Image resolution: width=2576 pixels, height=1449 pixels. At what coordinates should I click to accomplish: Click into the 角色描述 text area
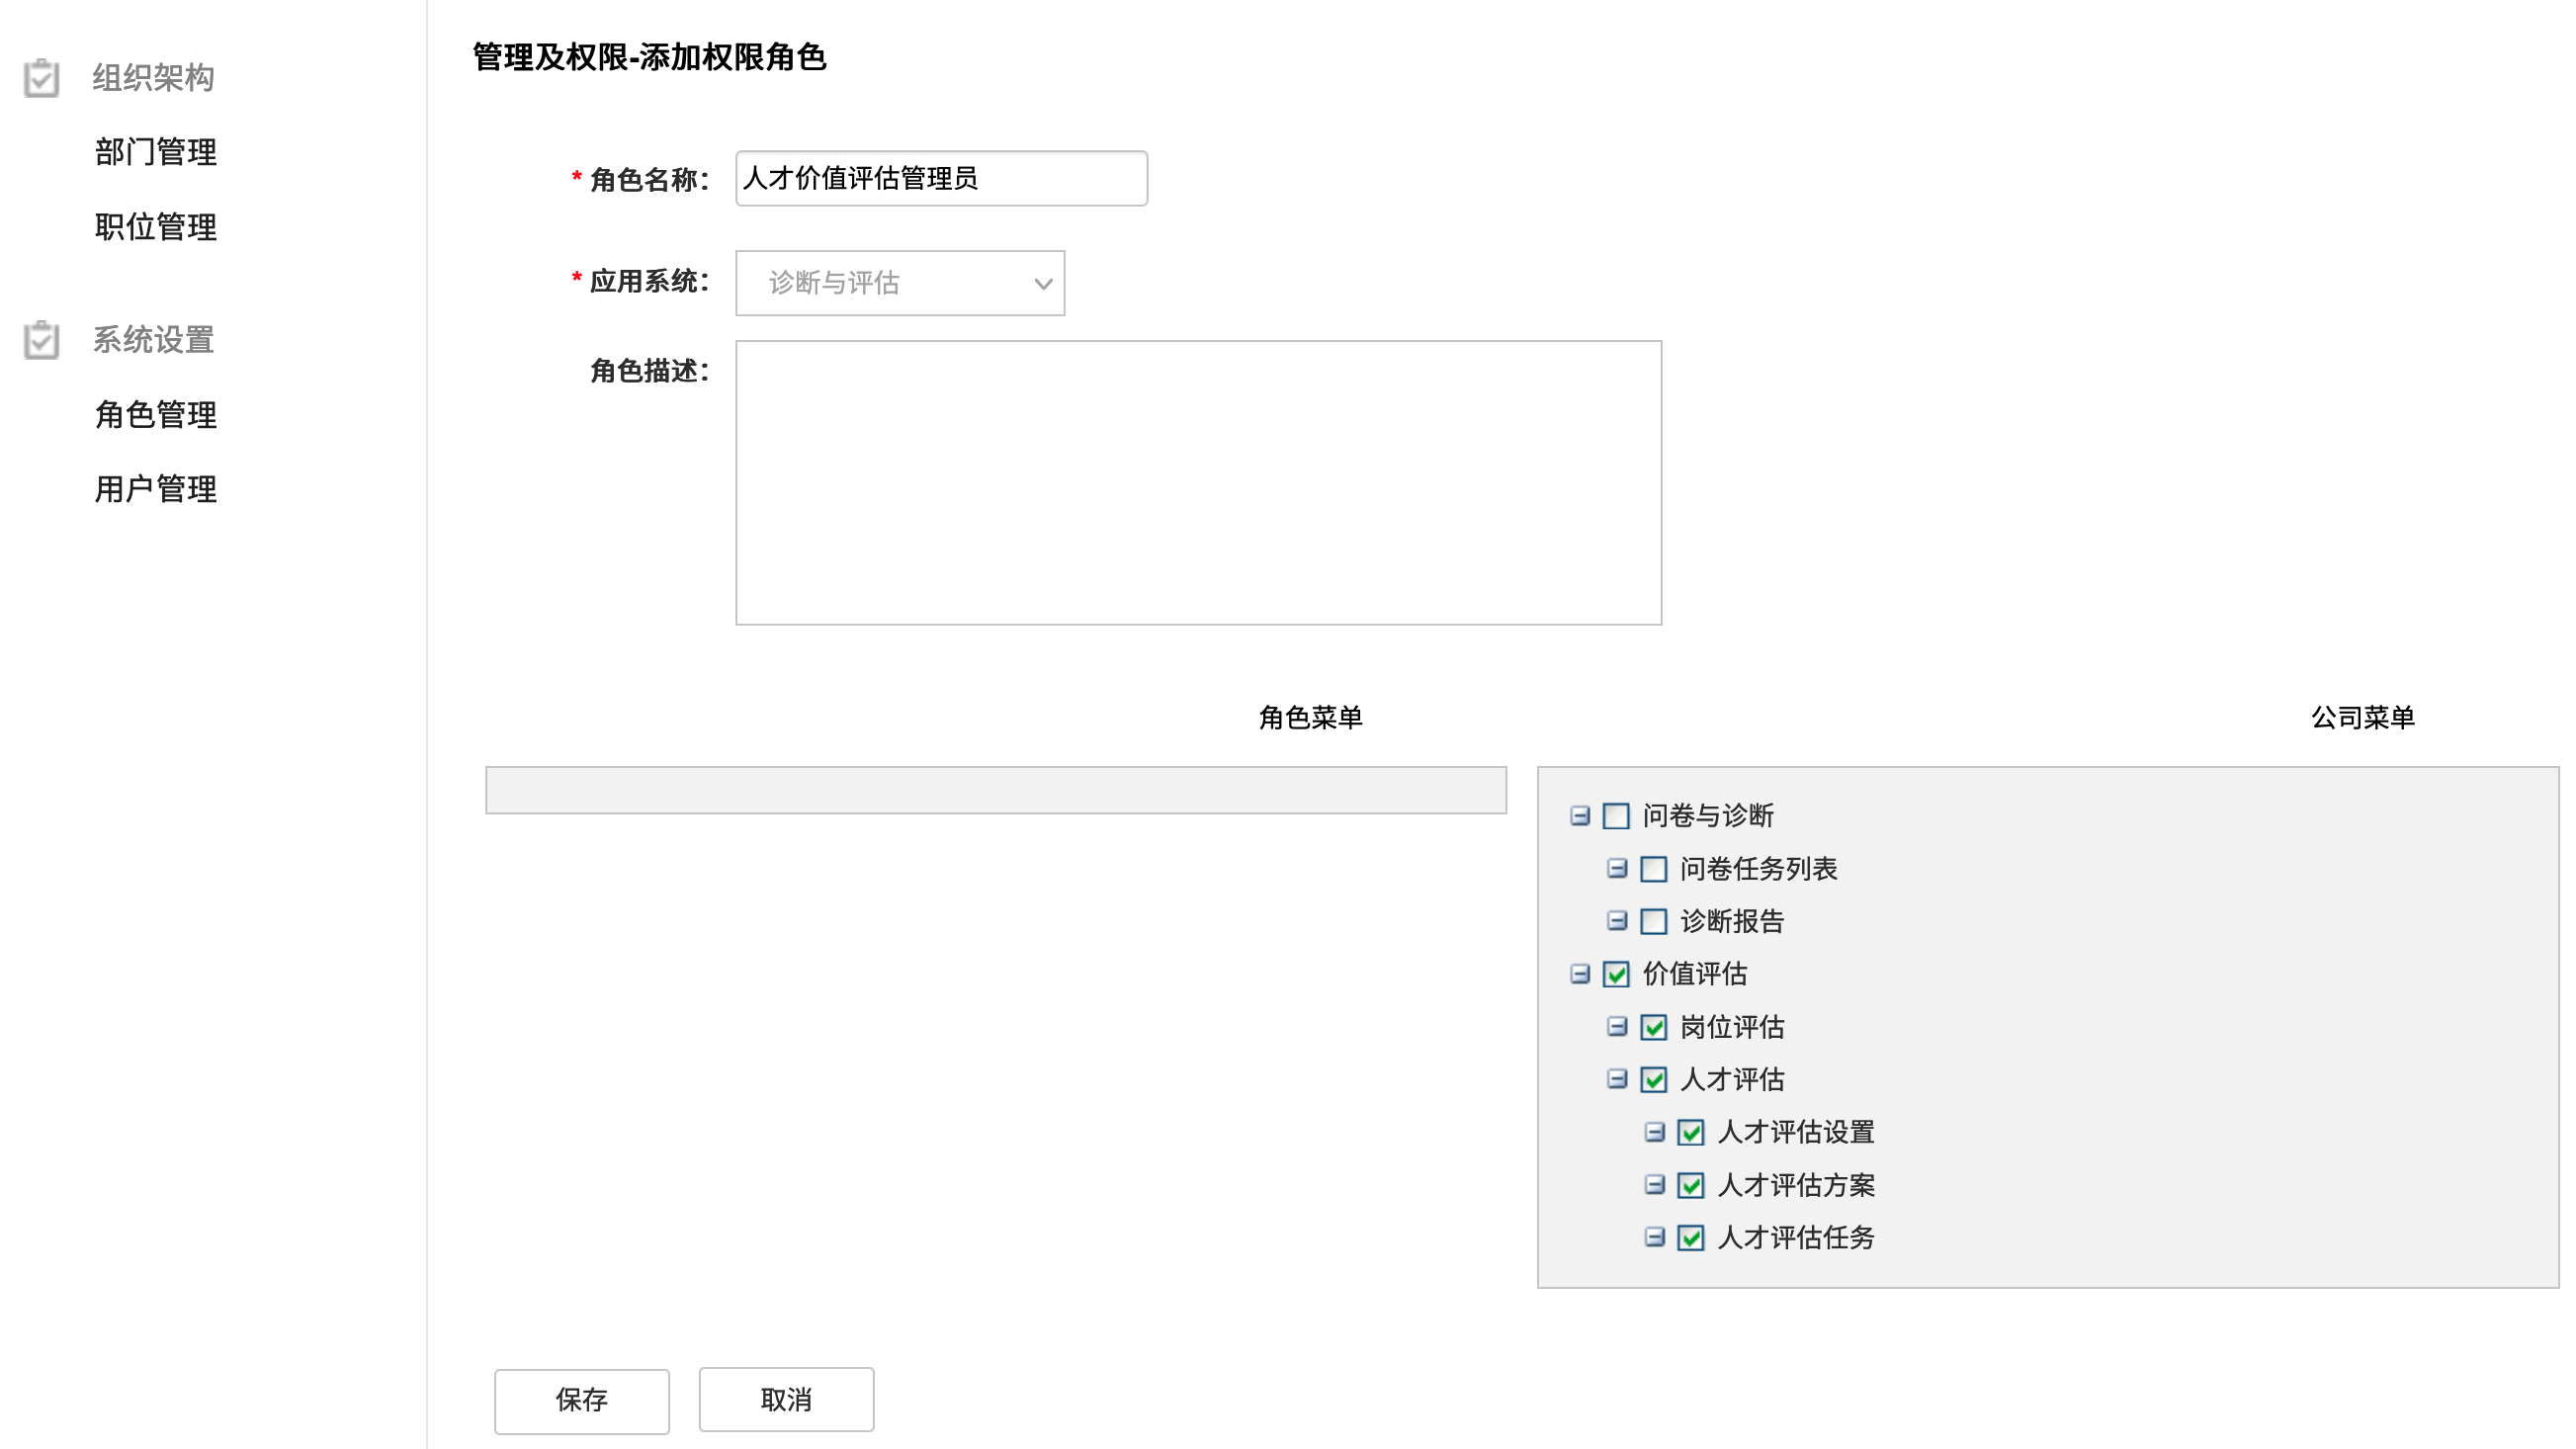tap(1198, 483)
